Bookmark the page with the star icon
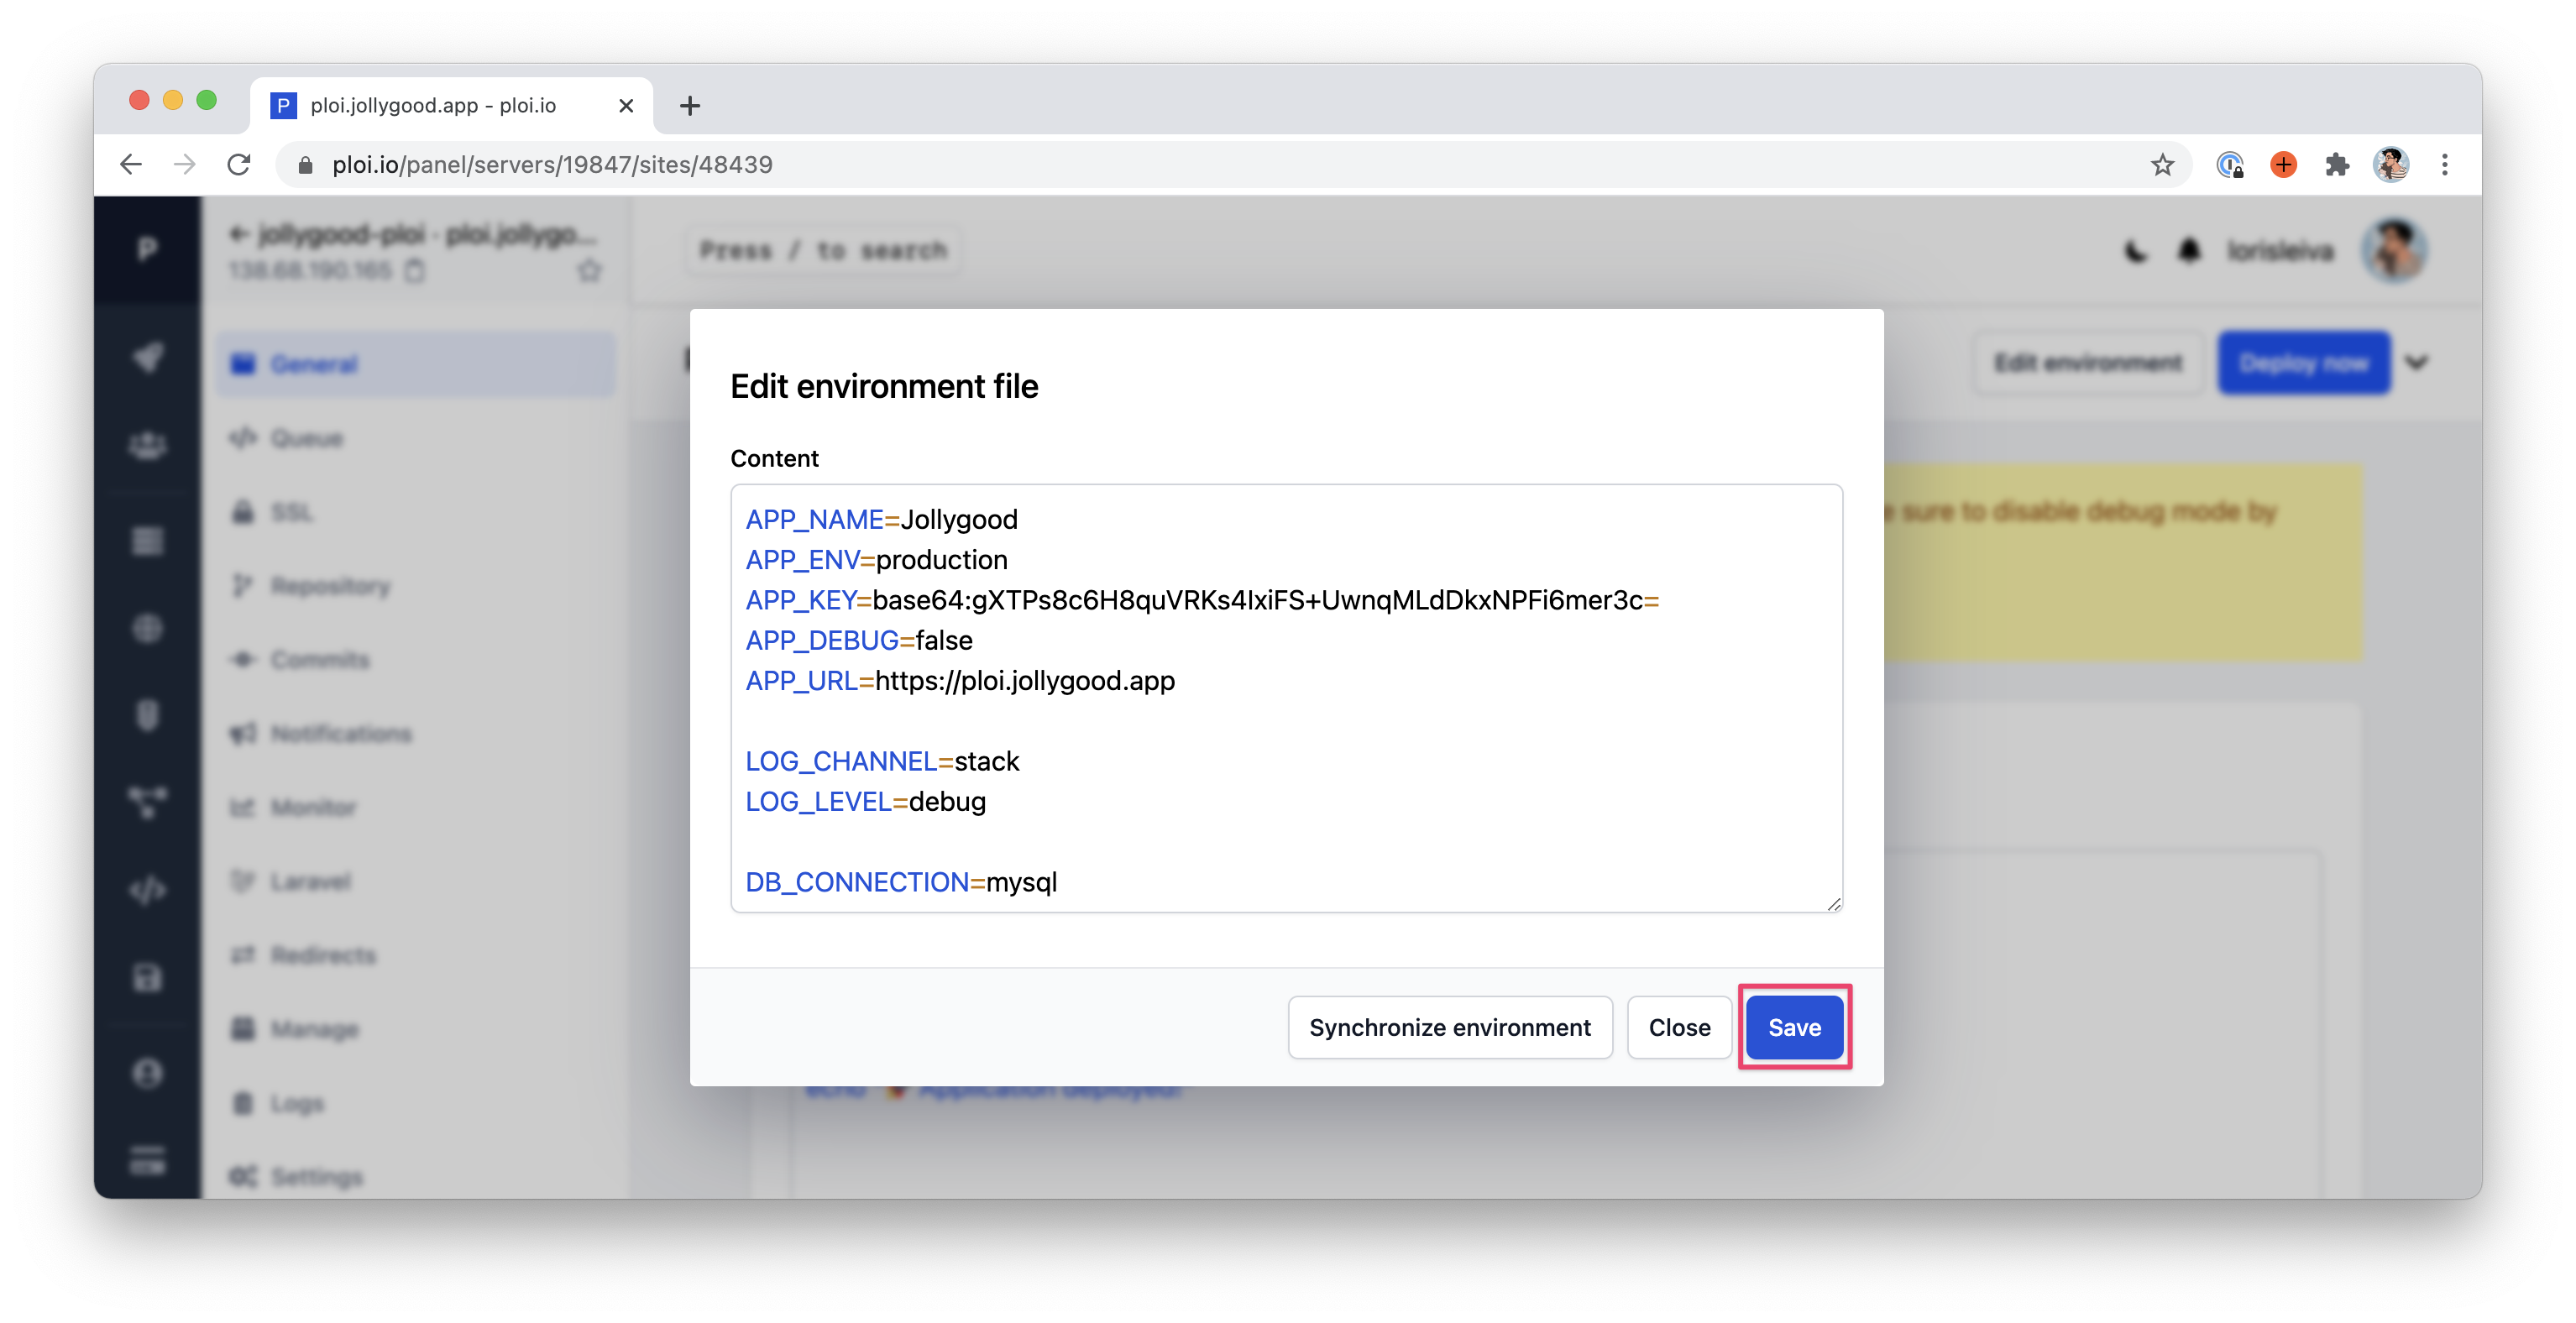Screen dimensions: 2576x1323 coord(2162,164)
